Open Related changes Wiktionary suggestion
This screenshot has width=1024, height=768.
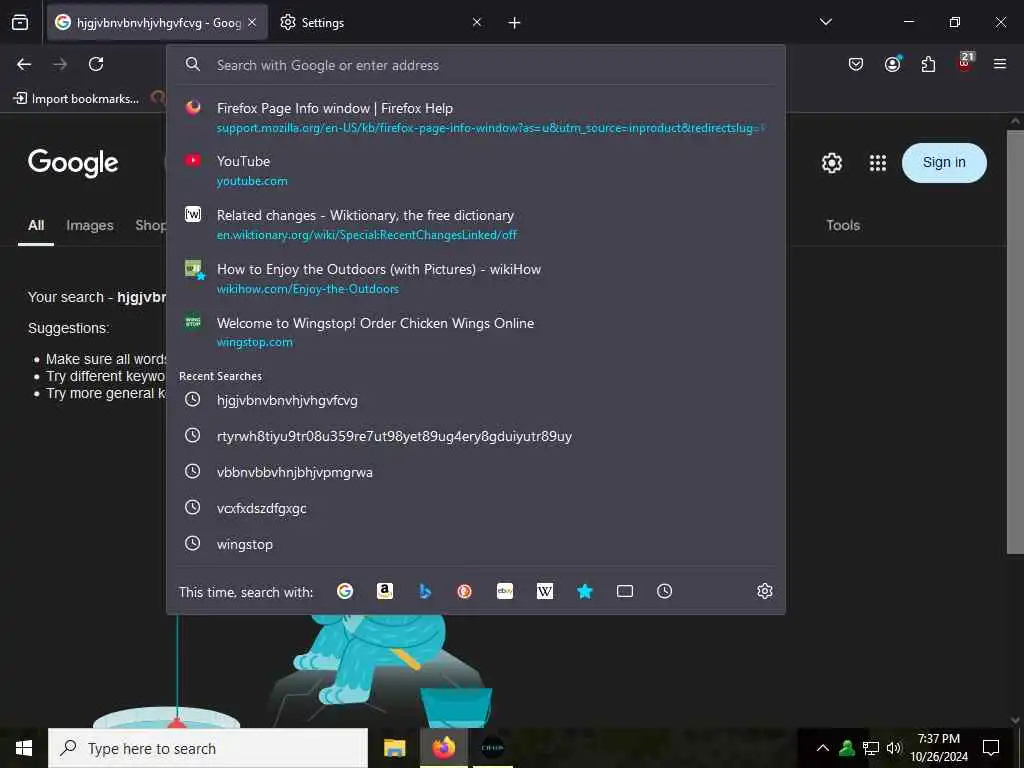tap(475, 225)
